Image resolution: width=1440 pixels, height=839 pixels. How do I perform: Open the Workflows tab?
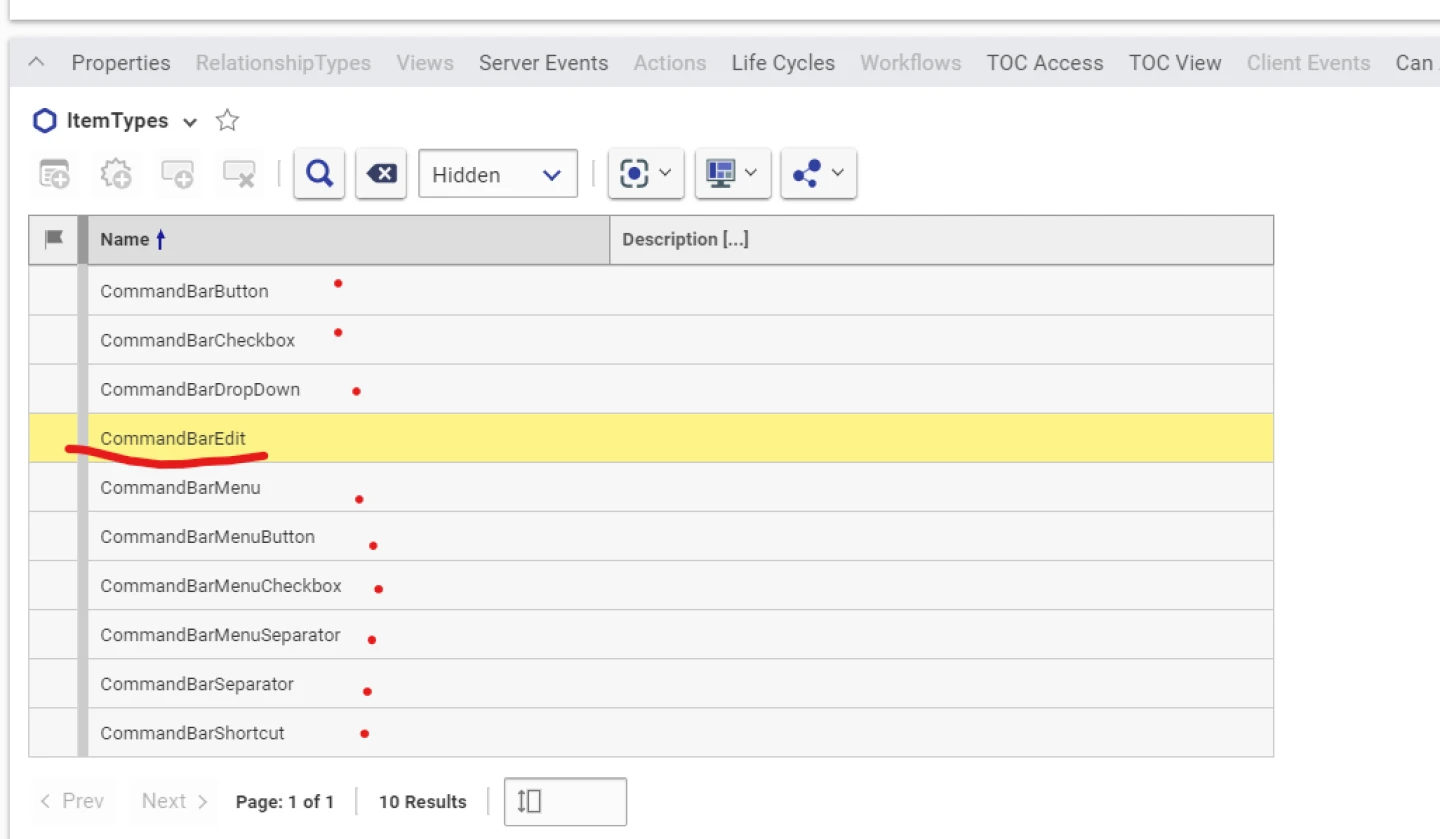(911, 63)
